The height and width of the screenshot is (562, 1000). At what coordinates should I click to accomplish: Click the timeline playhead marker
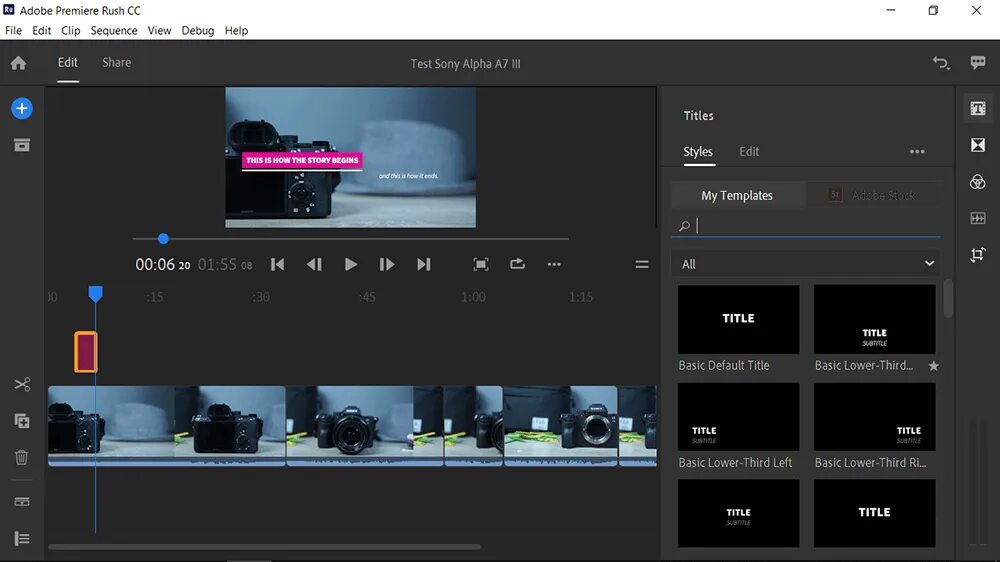pyautogui.click(x=96, y=293)
